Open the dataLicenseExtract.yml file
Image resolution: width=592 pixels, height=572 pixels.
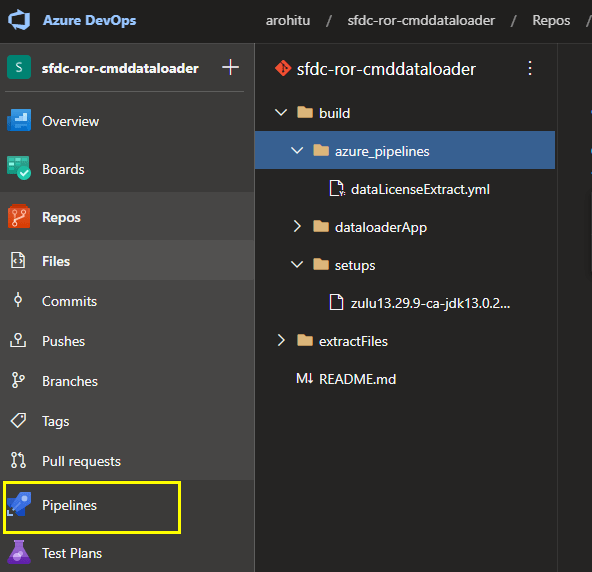[420, 189]
